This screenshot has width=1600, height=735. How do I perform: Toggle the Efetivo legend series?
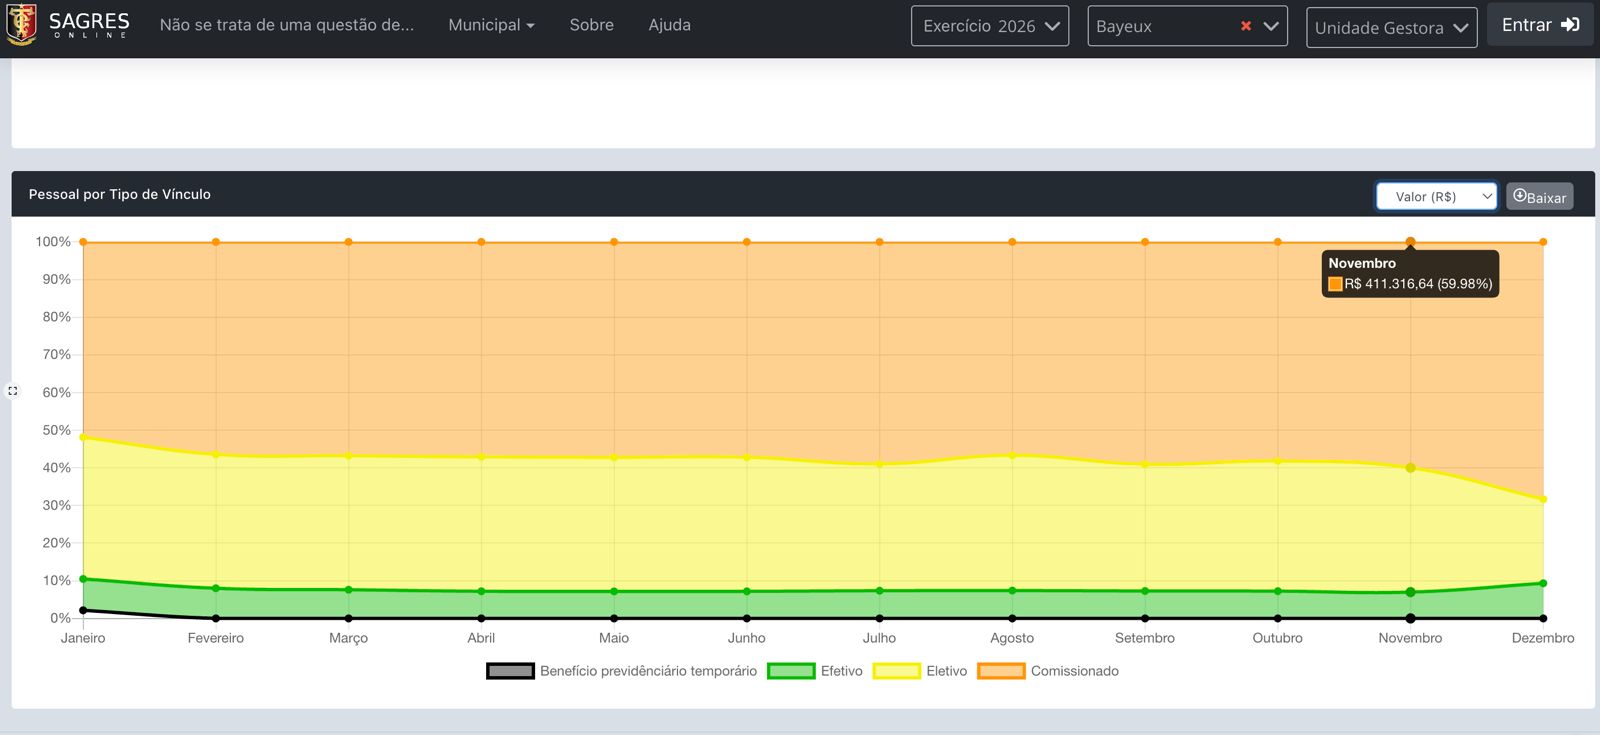[791, 671]
